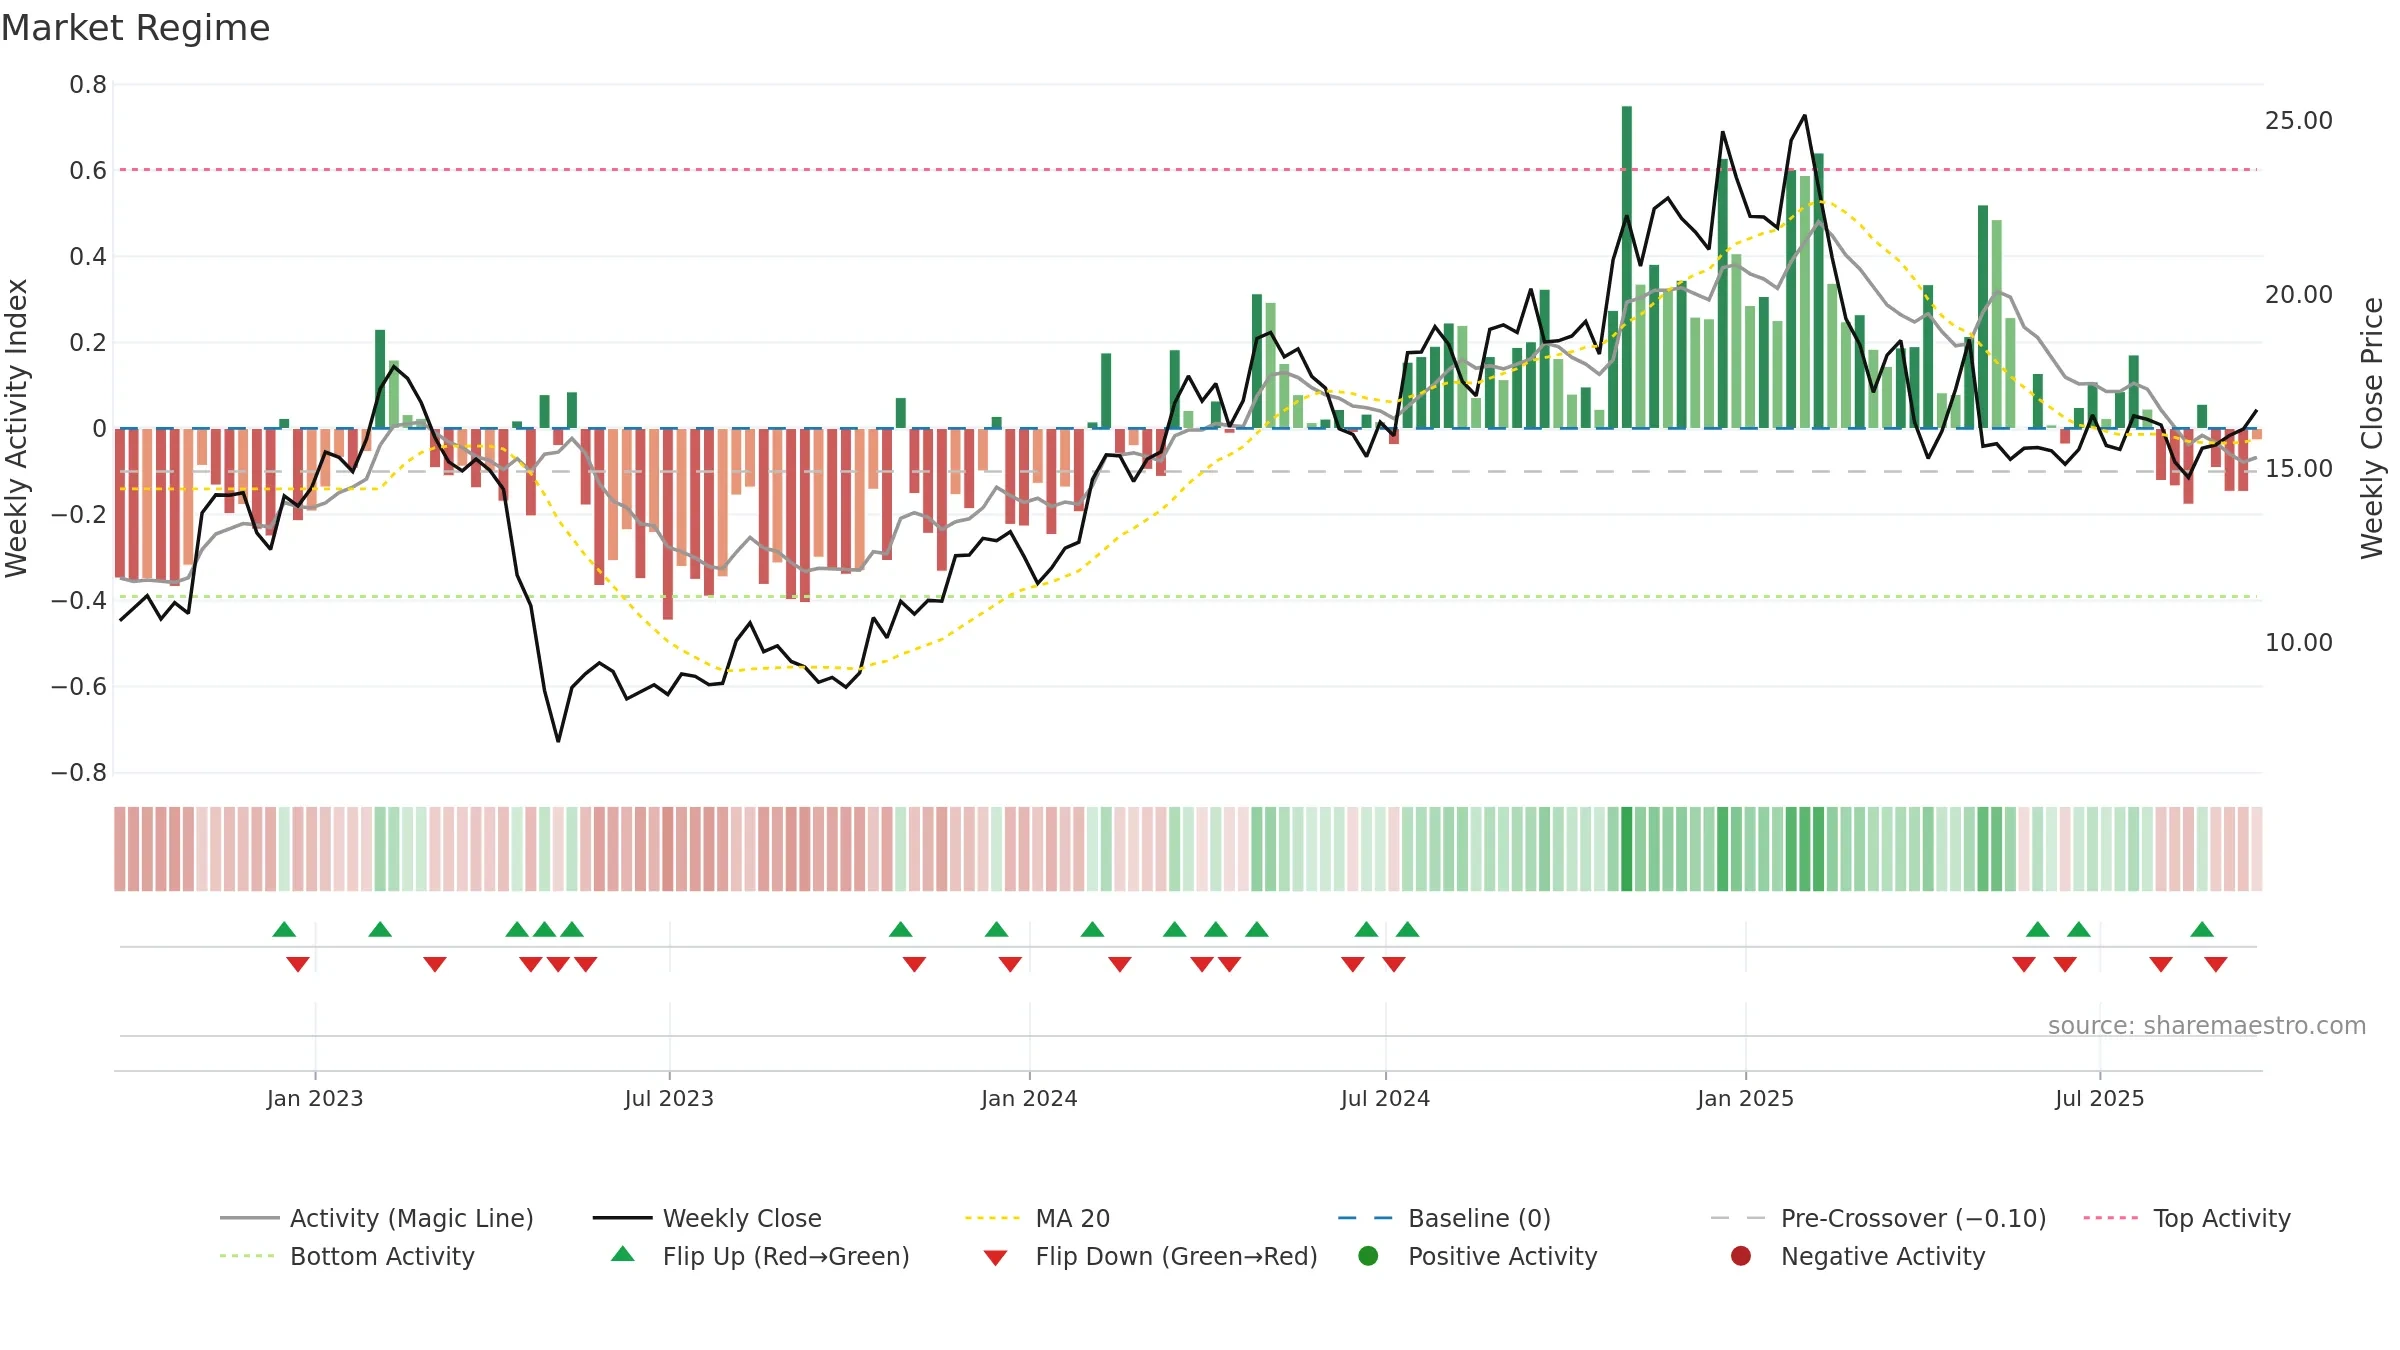Click the 10.00 price axis label
This screenshot has width=2400, height=1350.
2299,643
